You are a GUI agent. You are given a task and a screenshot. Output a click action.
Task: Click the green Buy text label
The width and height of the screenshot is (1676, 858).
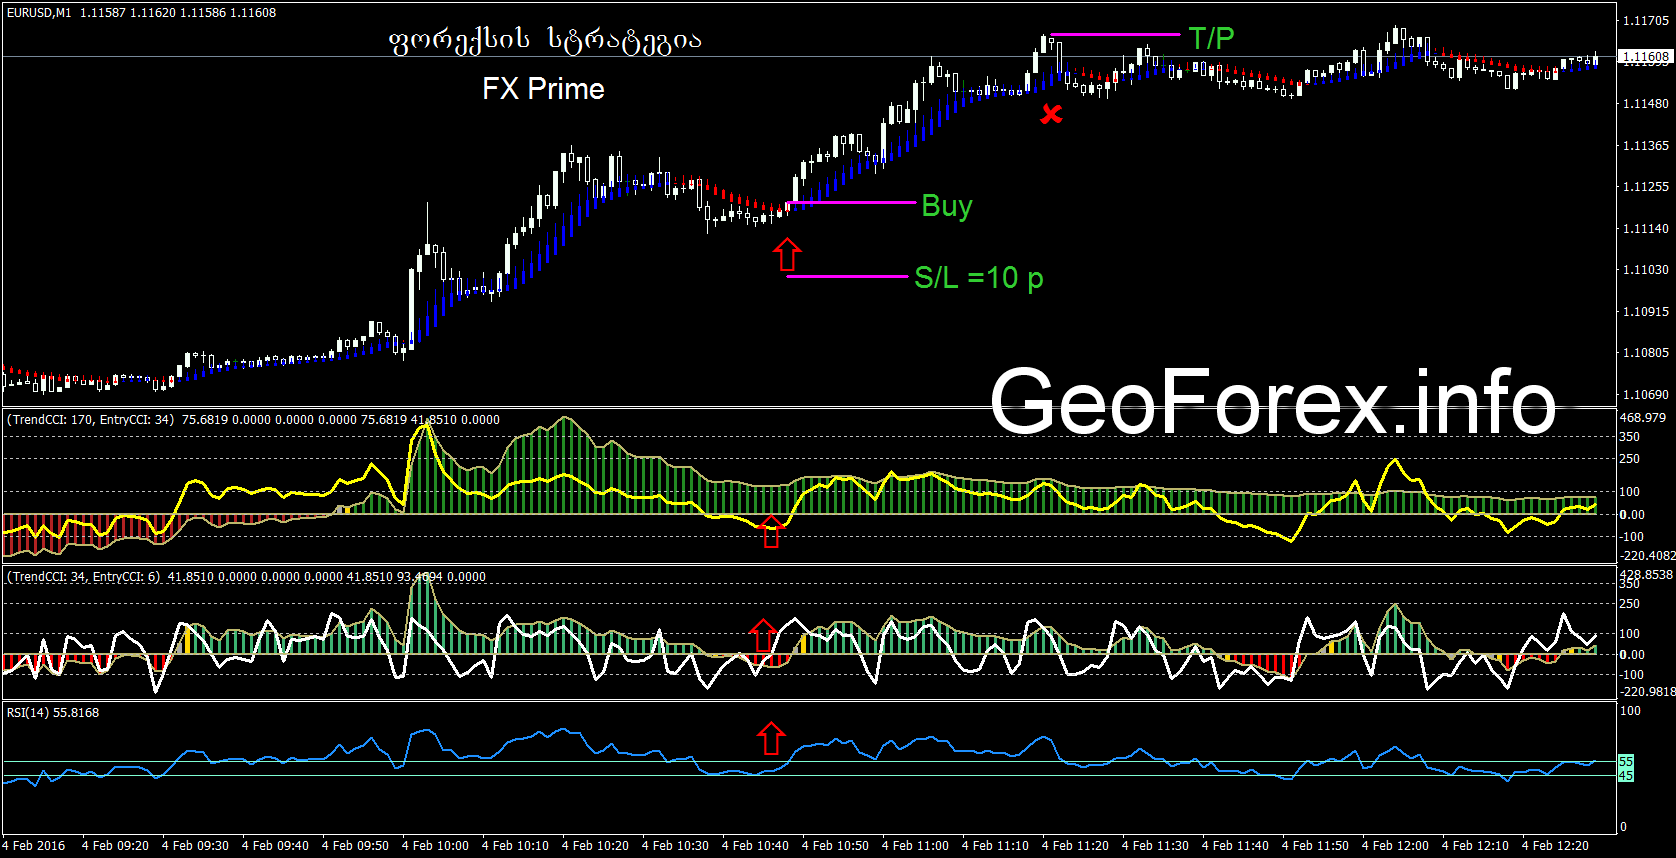[x=946, y=206]
